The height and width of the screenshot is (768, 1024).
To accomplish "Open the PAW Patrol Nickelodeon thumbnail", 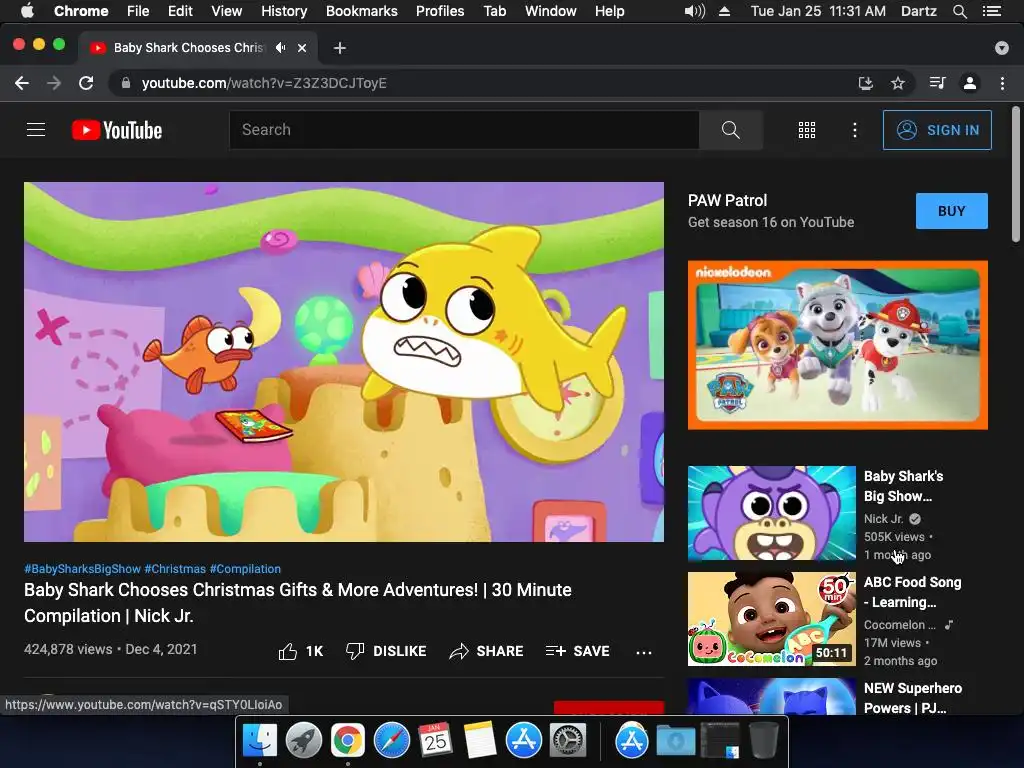I will pyautogui.click(x=837, y=345).
